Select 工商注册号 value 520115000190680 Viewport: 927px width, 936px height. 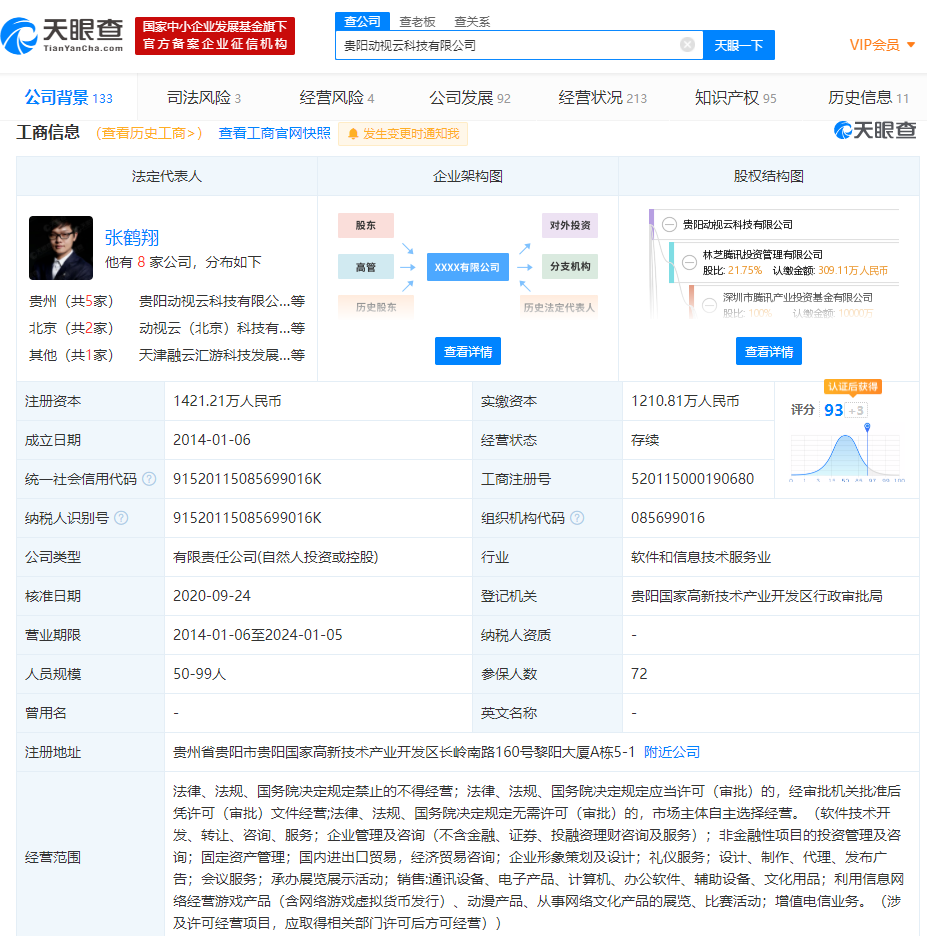692,479
